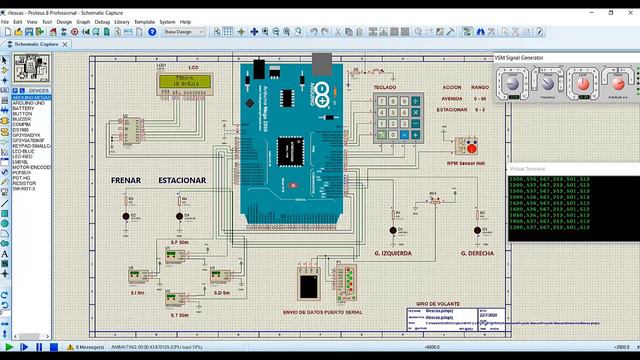Click the New Project toolbar icon
Viewport: 640px width, 360px height.
(x=8, y=32)
